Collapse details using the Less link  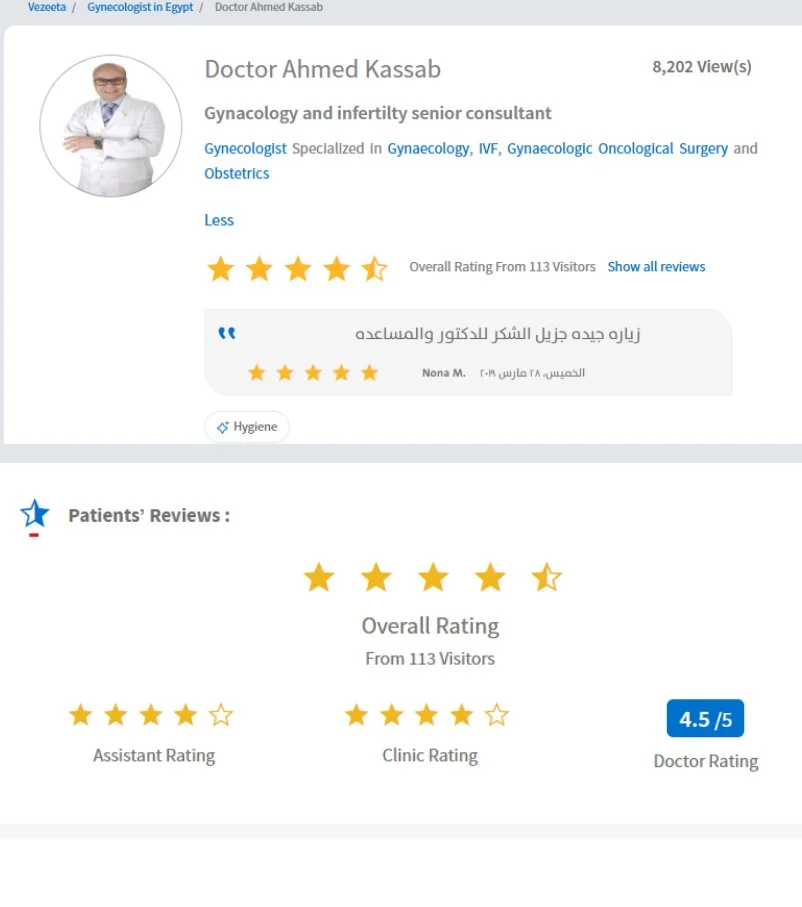click(x=218, y=220)
